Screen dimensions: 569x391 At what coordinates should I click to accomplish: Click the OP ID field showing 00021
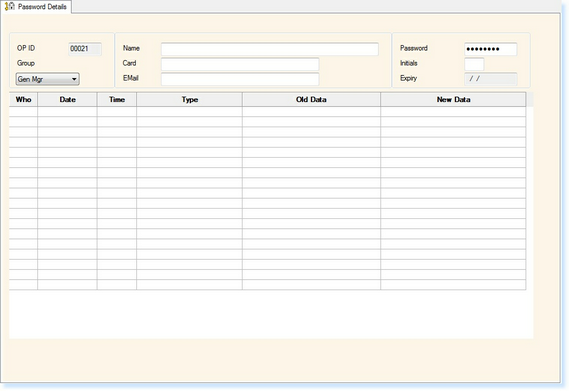point(85,49)
